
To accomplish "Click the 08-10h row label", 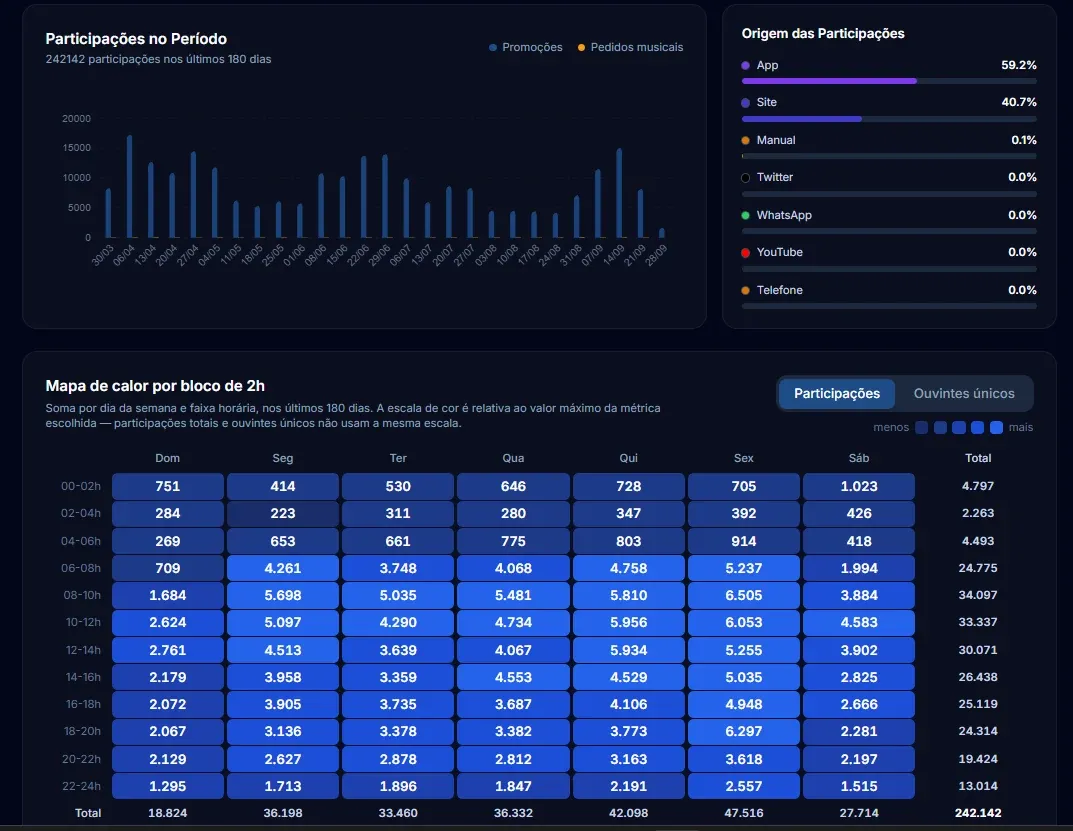I will click(82, 596).
